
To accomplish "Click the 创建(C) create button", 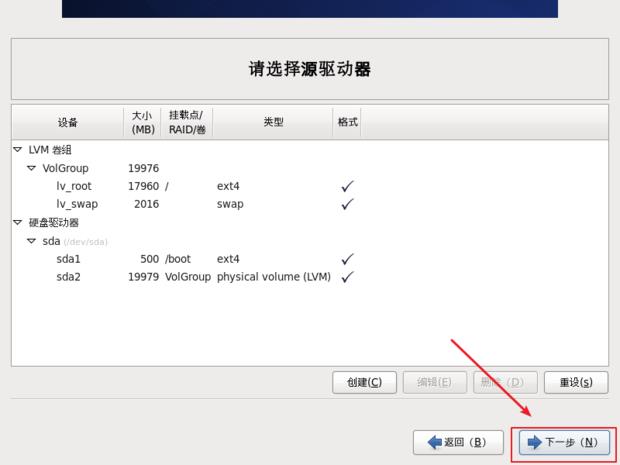I will (x=364, y=382).
